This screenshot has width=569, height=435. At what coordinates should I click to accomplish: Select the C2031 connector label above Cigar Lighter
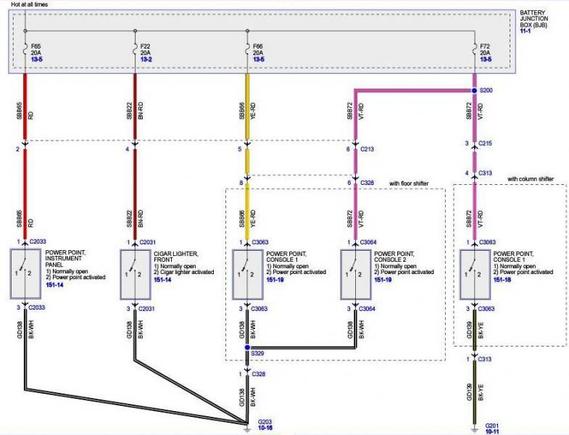click(x=147, y=242)
